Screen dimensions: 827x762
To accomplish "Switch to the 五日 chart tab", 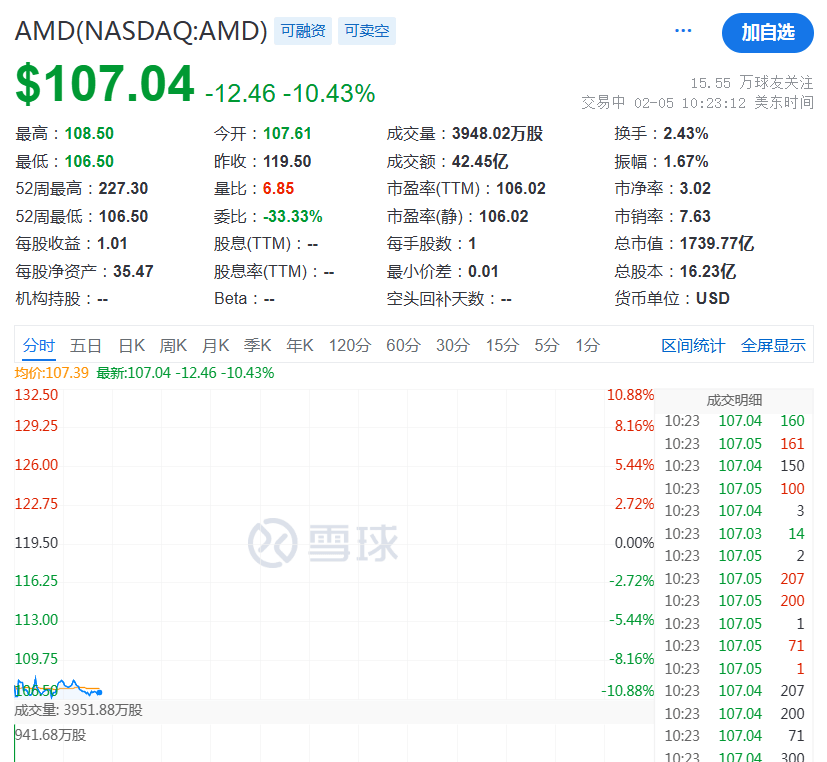I will tap(87, 345).
